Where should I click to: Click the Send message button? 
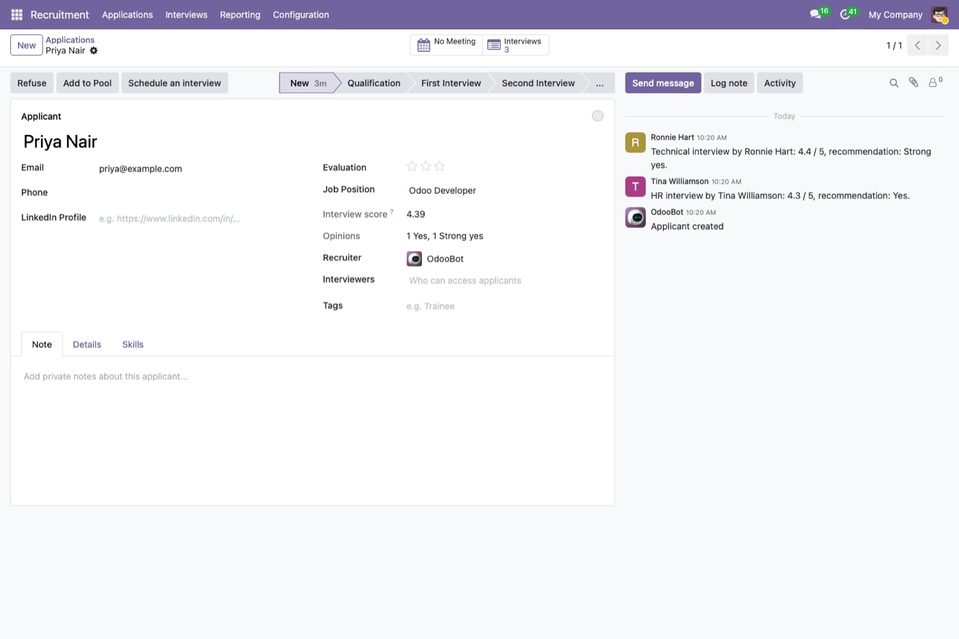(x=663, y=83)
